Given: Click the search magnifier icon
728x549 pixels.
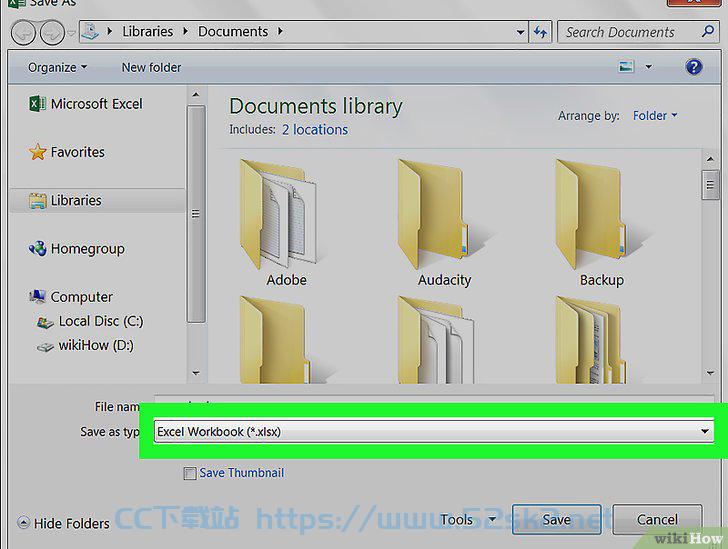Looking at the screenshot, I should click(708, 32).
